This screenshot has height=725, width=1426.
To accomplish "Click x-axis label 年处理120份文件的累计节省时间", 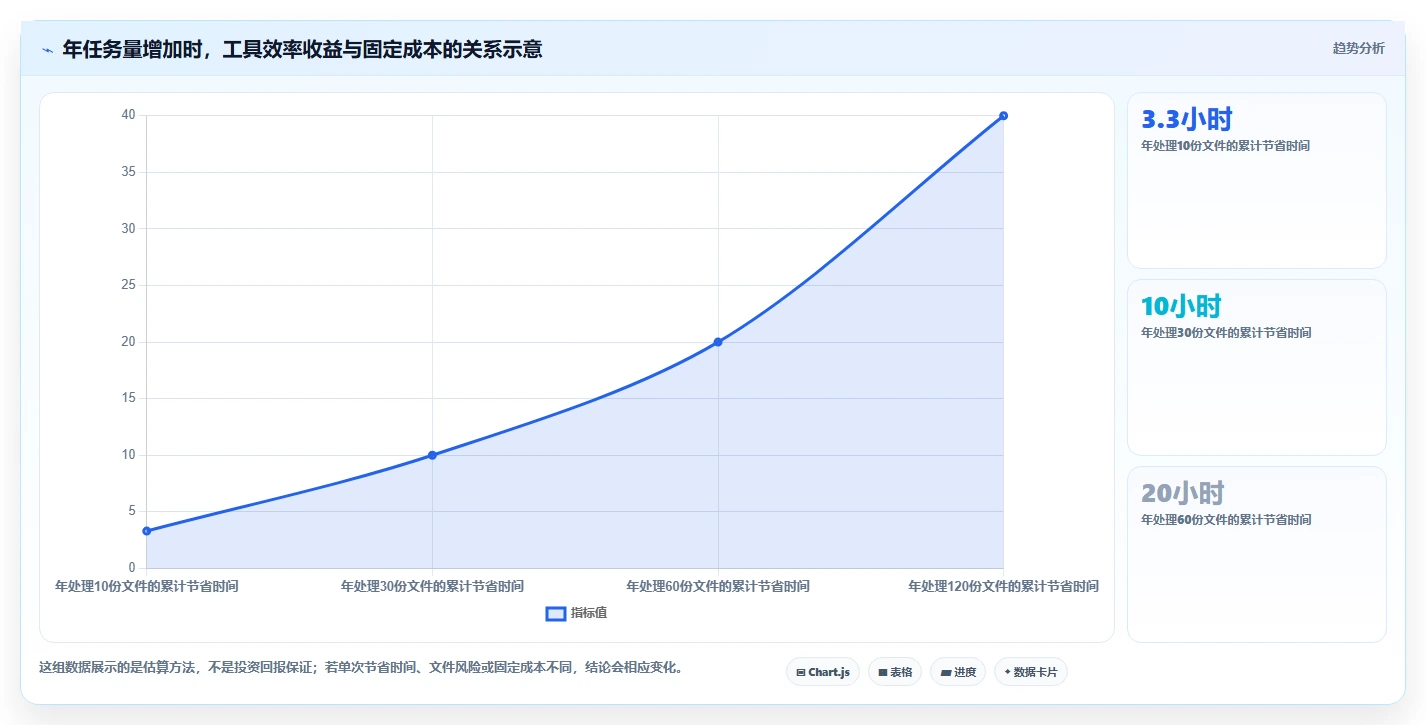I will (x=1003, y=586).
